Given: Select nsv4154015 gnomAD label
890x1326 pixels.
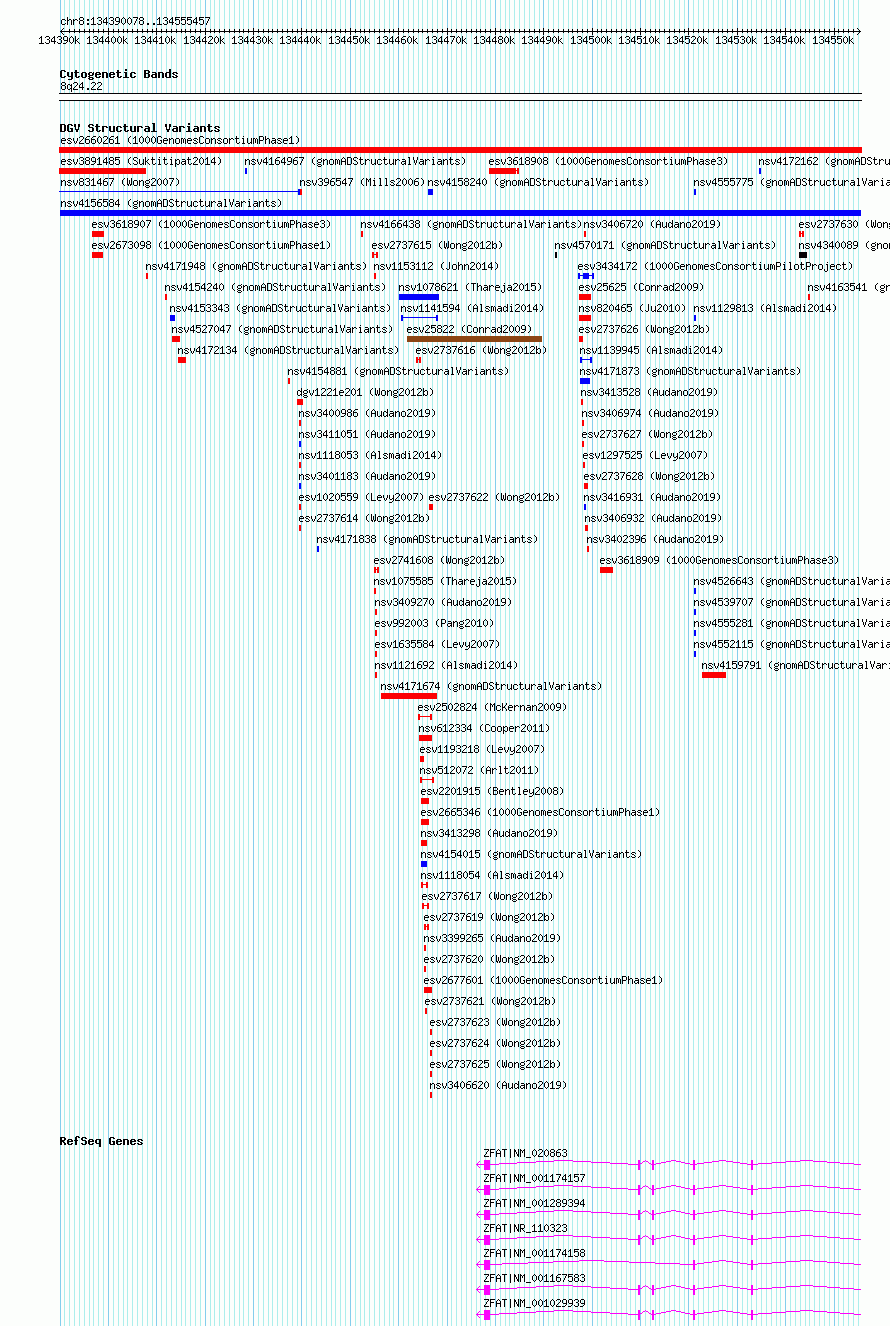Looking at the screenshot, I should 531,854.
